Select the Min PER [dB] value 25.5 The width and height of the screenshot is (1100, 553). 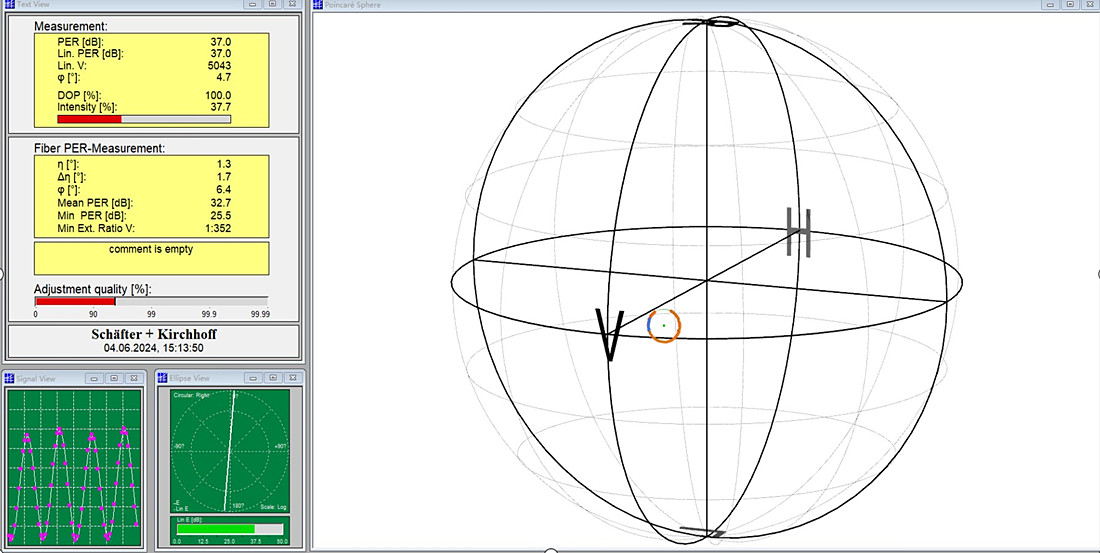pos(221,215)
